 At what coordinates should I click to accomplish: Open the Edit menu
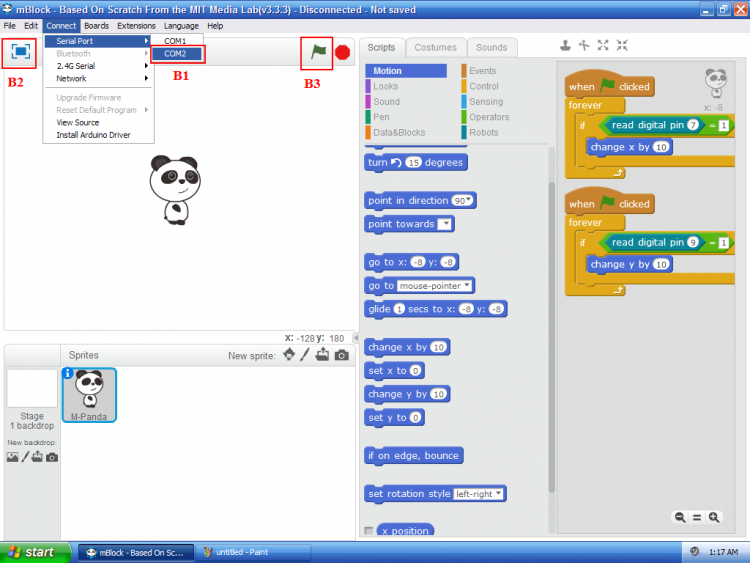[31, 26]
